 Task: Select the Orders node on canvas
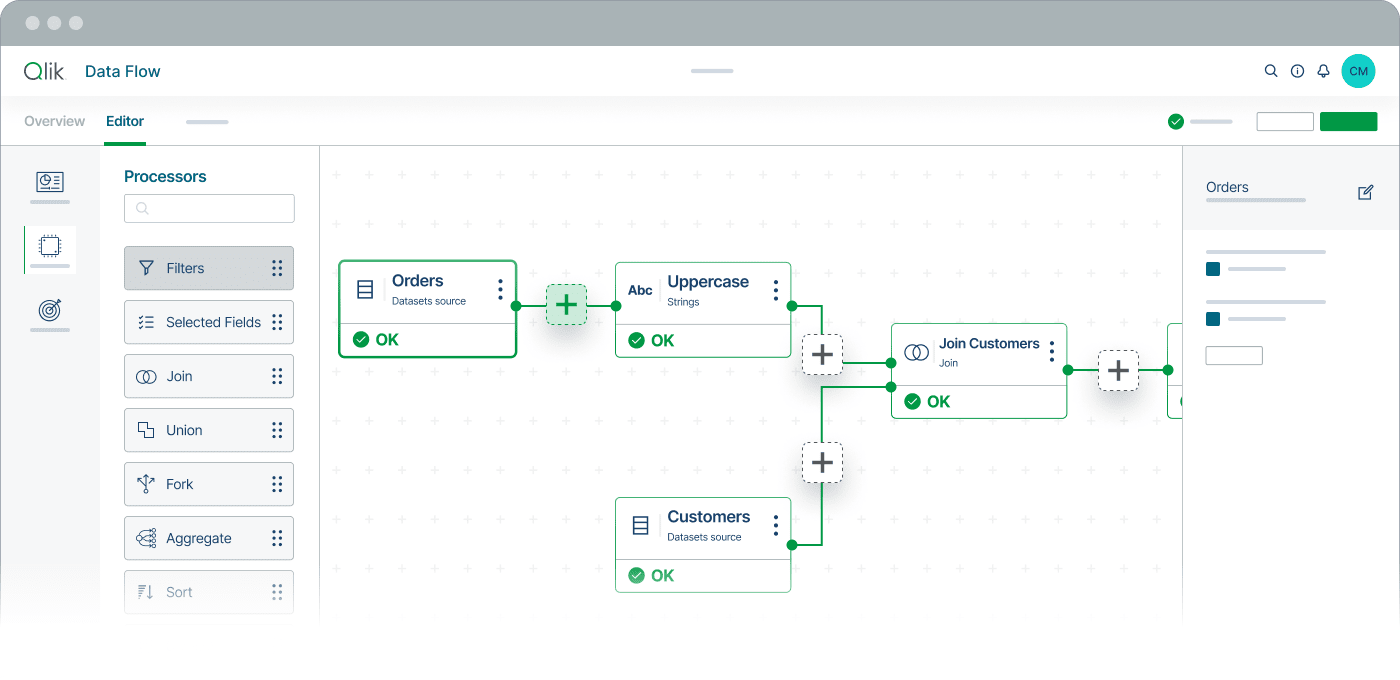(x=428, y=309)
